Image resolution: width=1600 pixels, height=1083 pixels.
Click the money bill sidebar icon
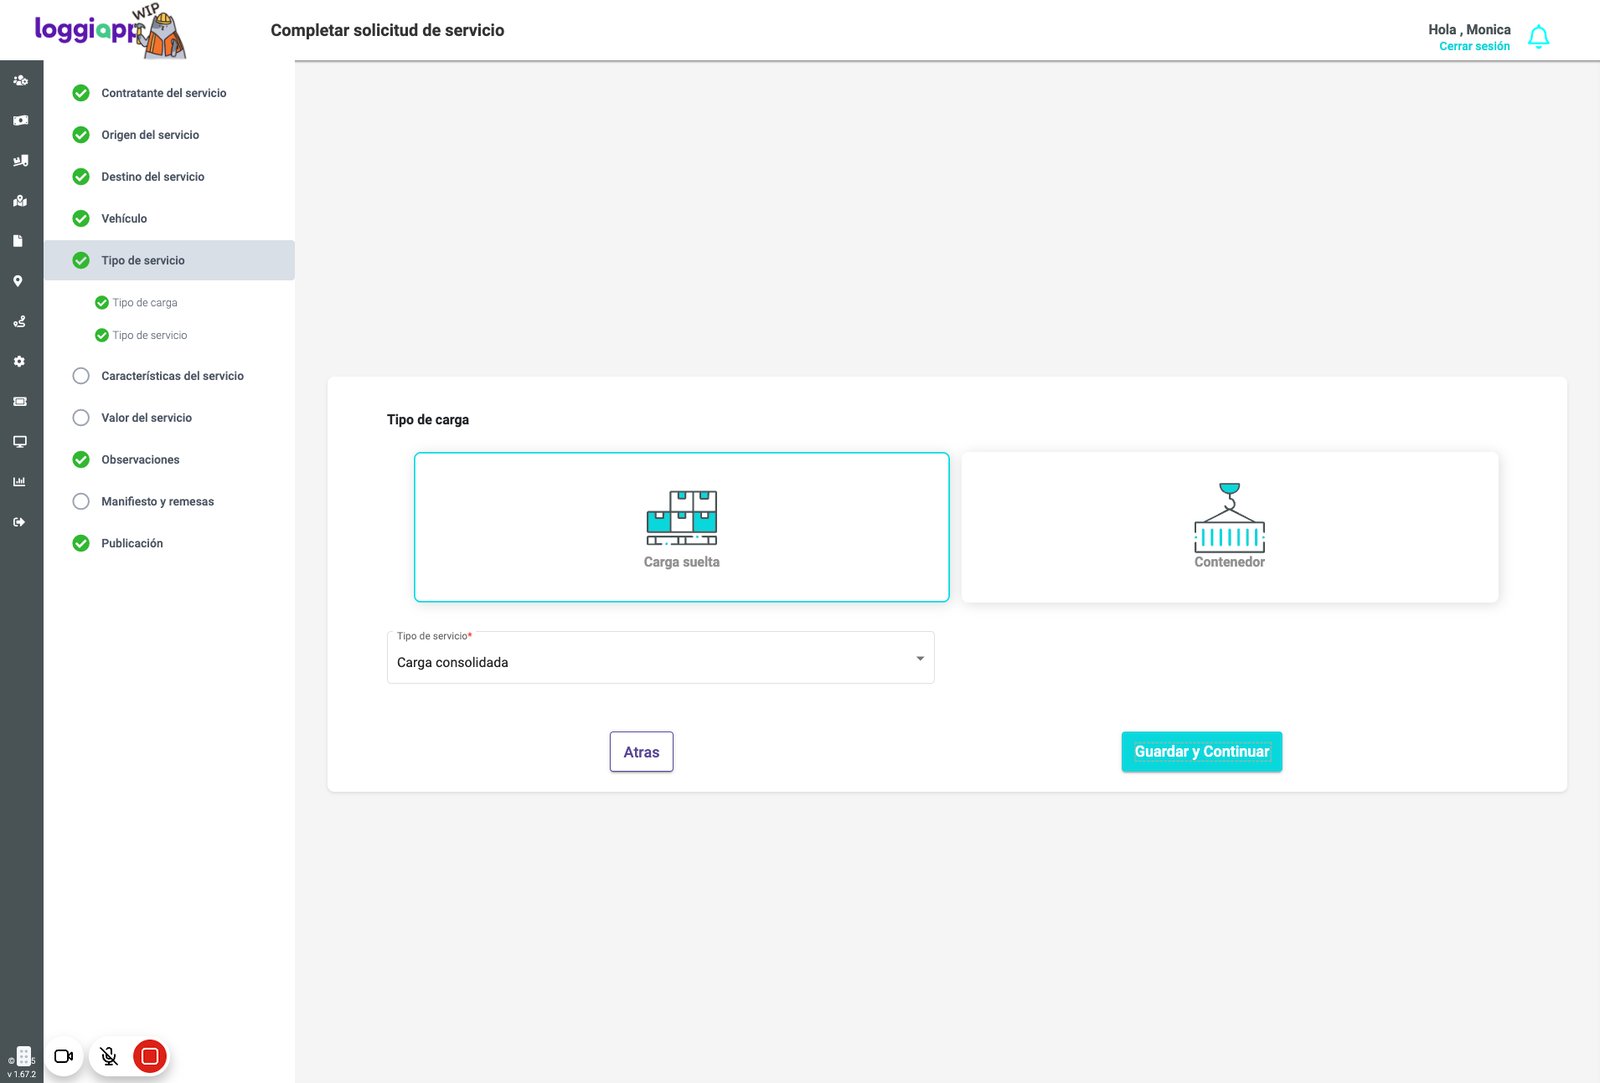[20, 120]
